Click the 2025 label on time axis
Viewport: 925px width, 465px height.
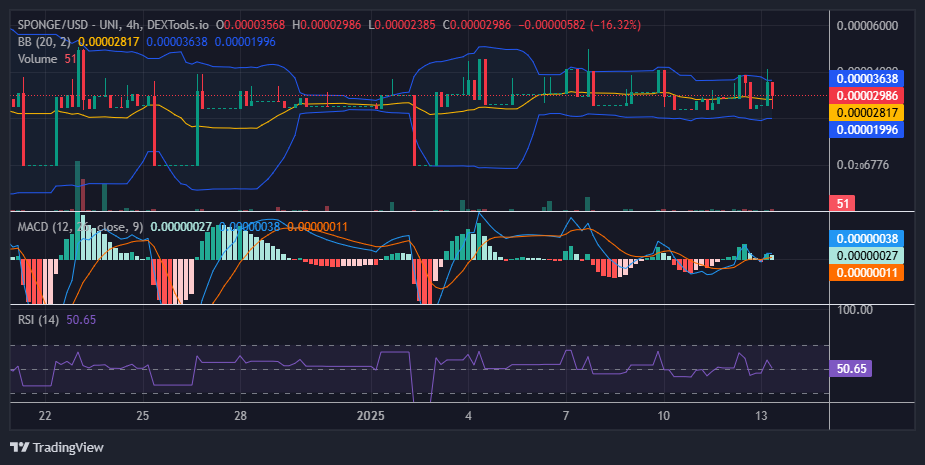coord(370,415)
